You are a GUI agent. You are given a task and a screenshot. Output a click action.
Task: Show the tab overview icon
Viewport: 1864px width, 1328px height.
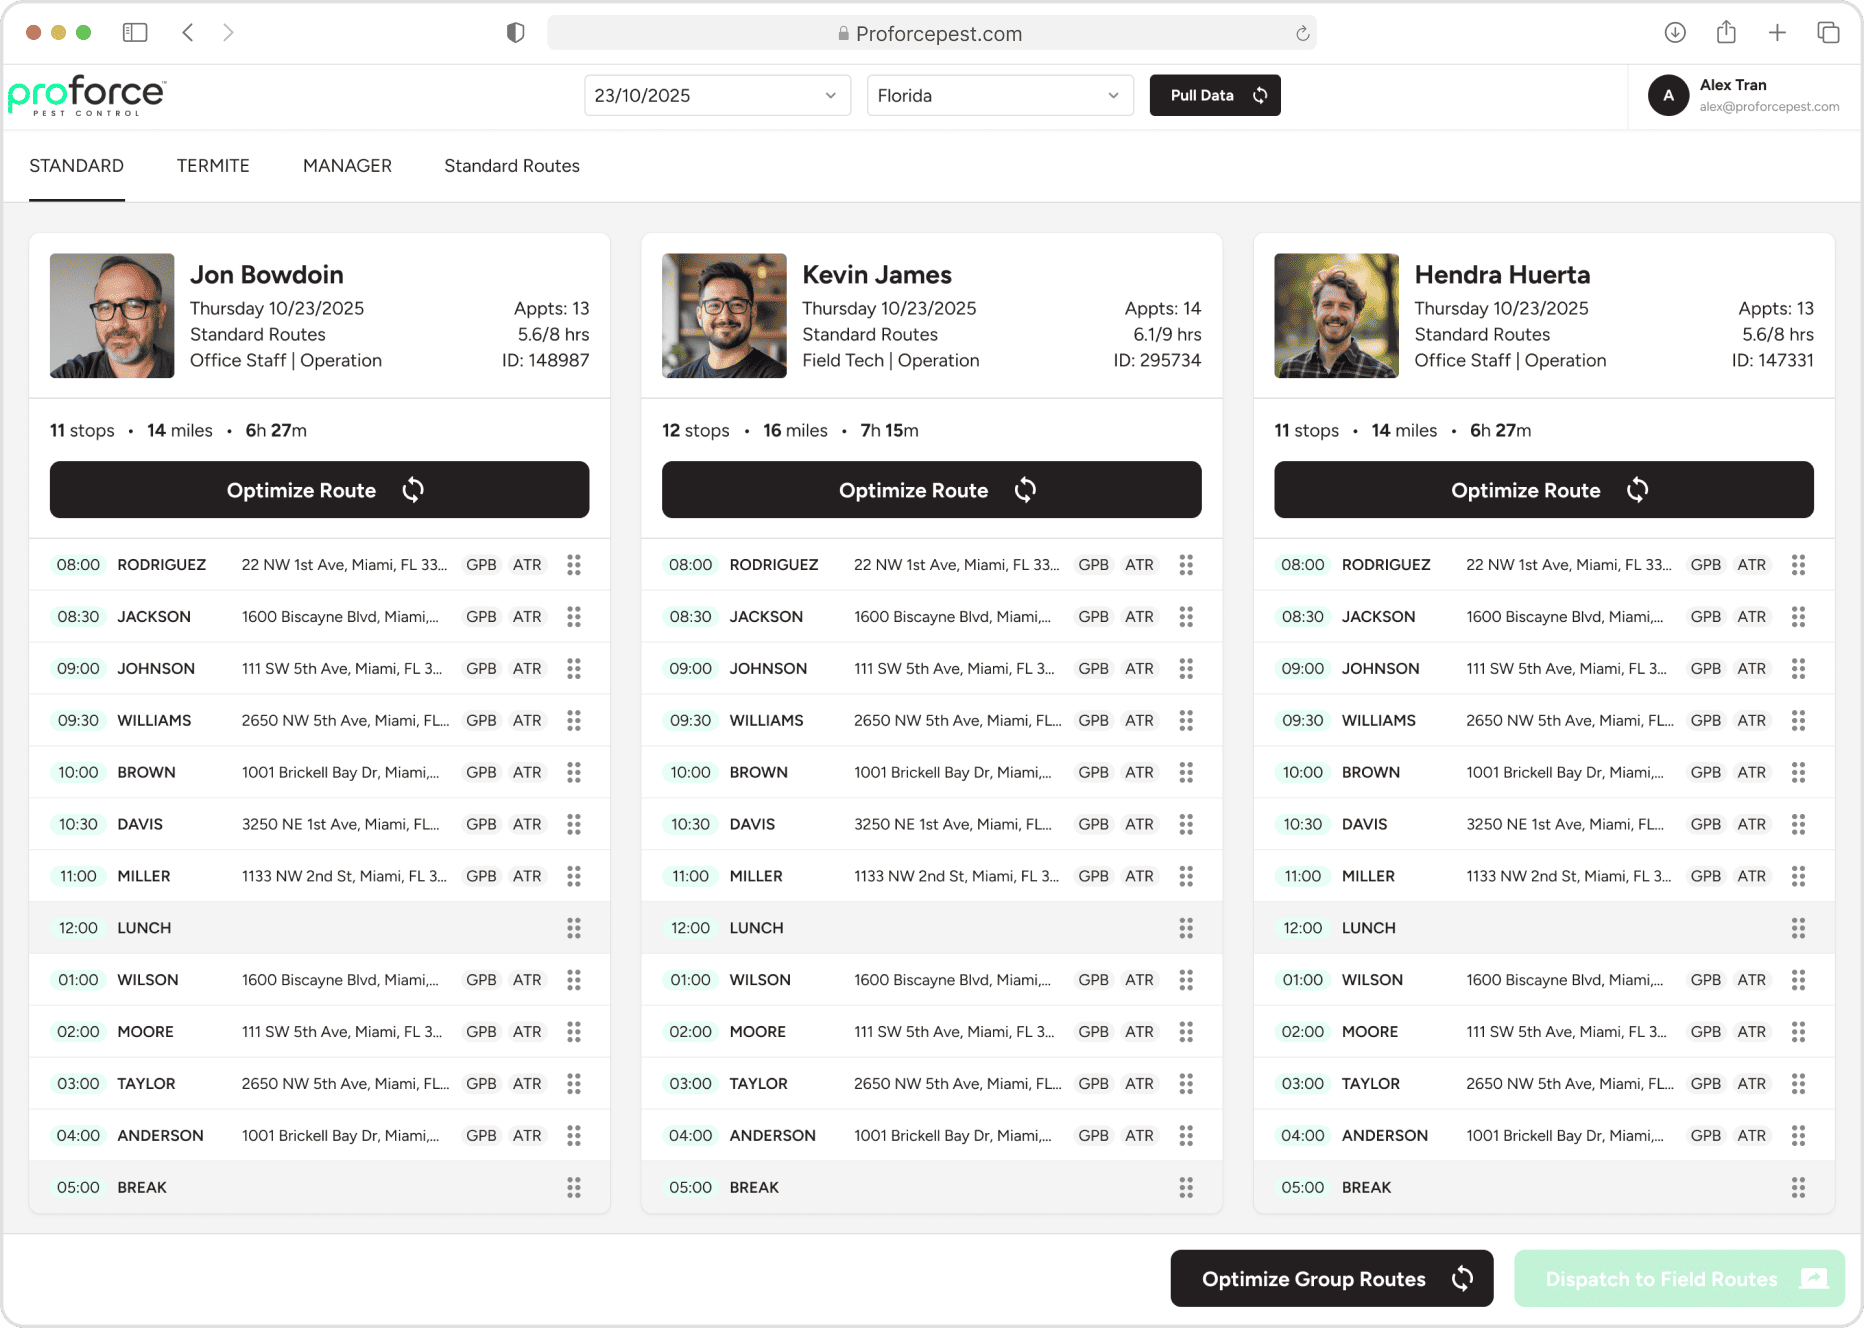click(x=1828, y=33)
